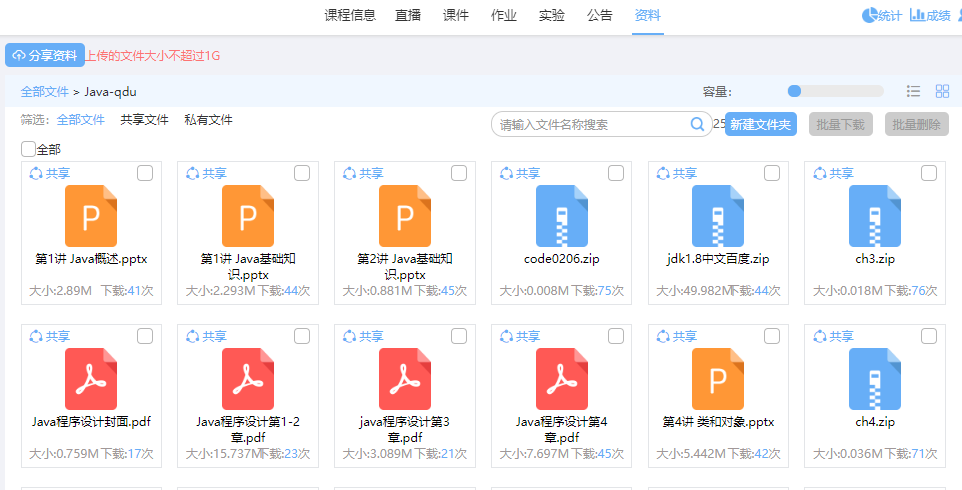Viewport: 962px width, 490px height.
Task: Open the 第4讲 类和对象.pptx file icon
Action: pos(718,379)
